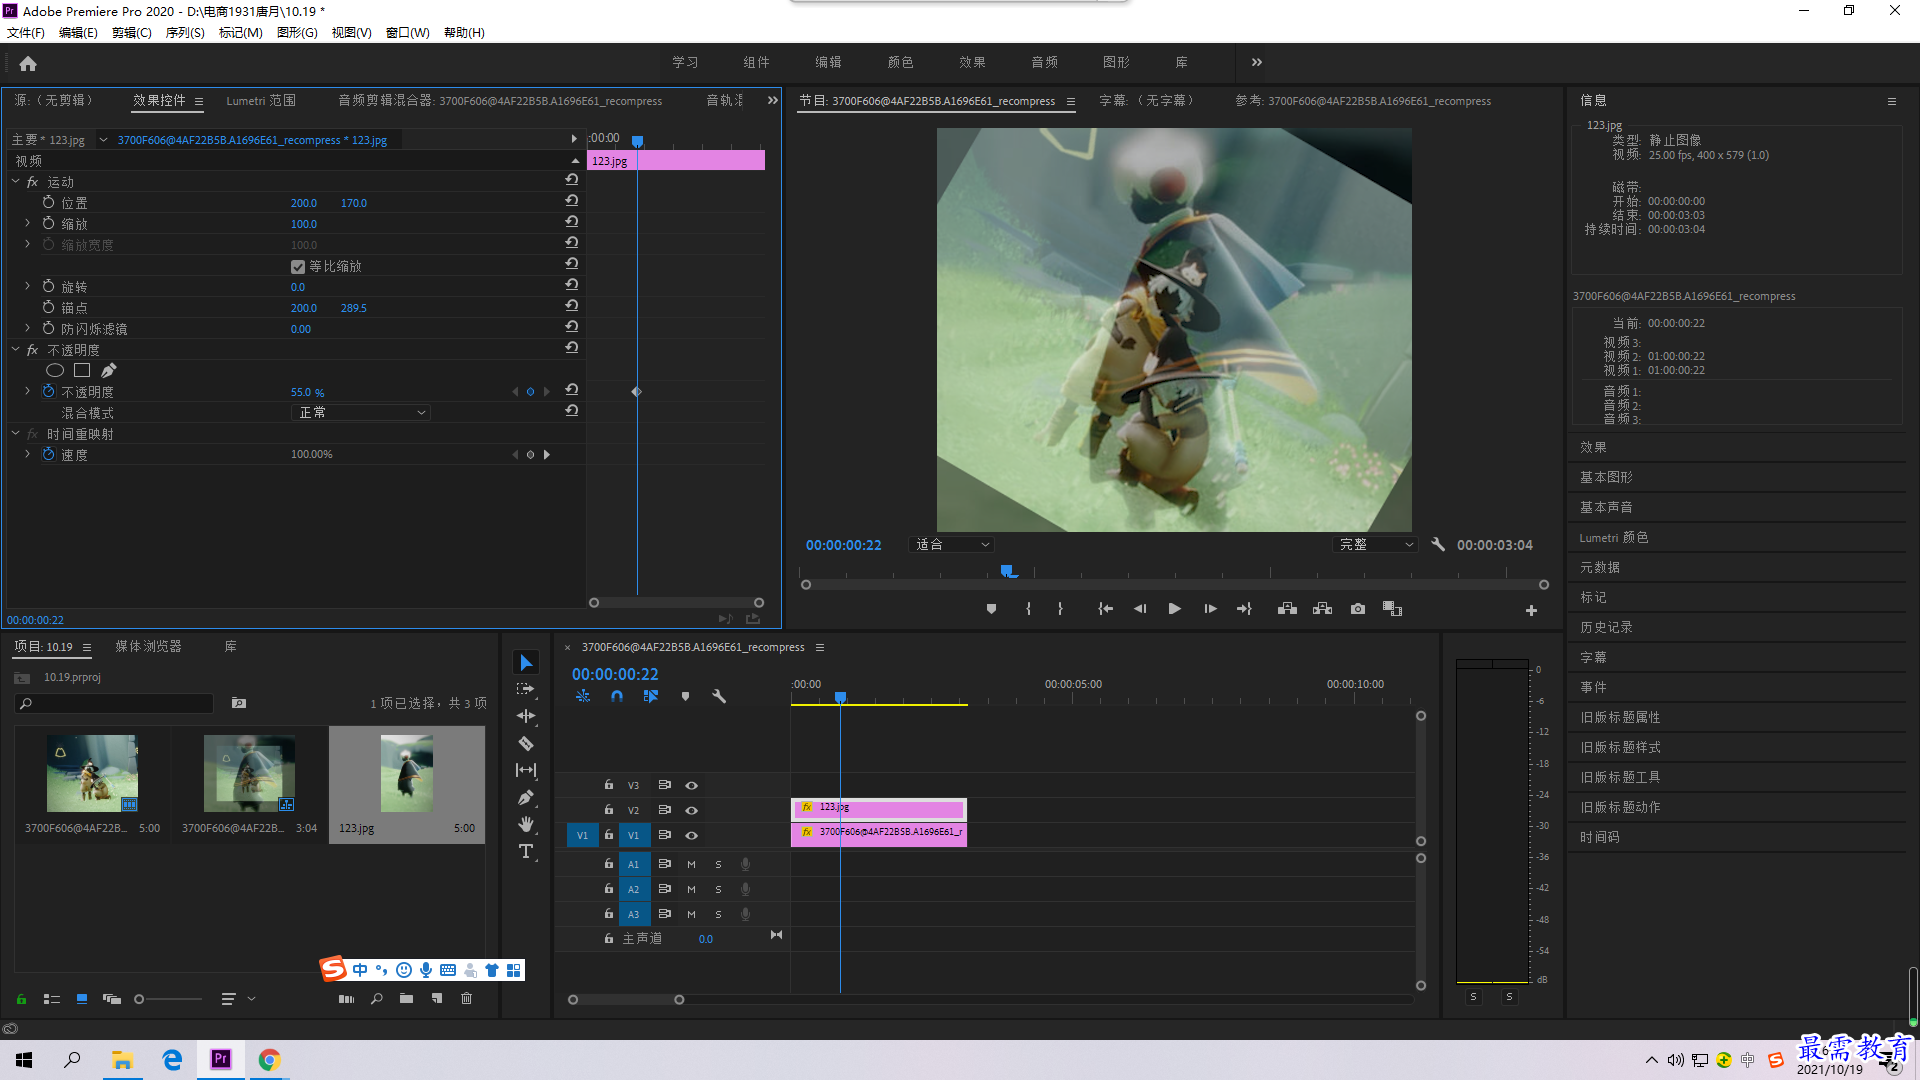This screenshot has width=1920, height=1080.
Task: Go to Out point
Action: coord(1244,609)
